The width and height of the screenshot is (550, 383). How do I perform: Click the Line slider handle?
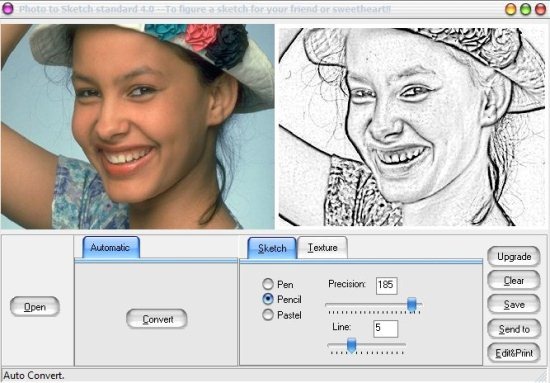pyautogui.click(x=351, y=345)
